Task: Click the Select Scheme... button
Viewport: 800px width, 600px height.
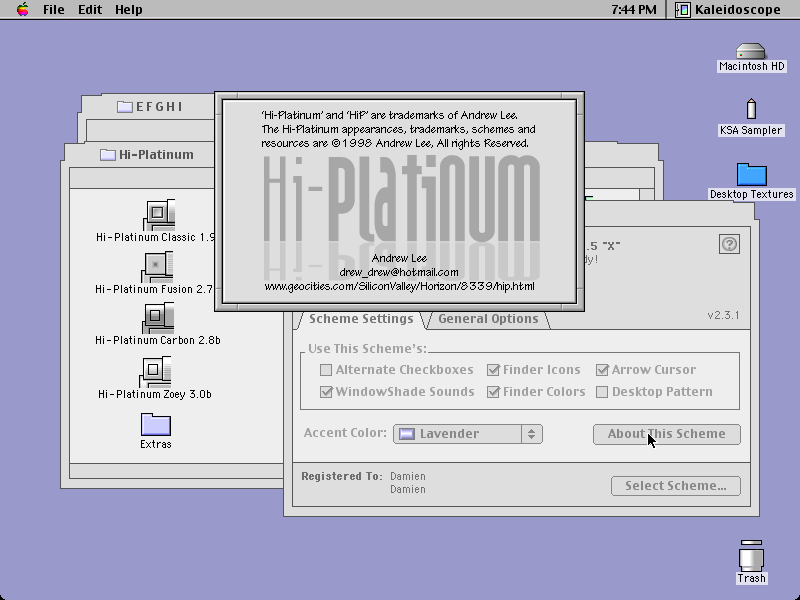Action: [676, 486]
